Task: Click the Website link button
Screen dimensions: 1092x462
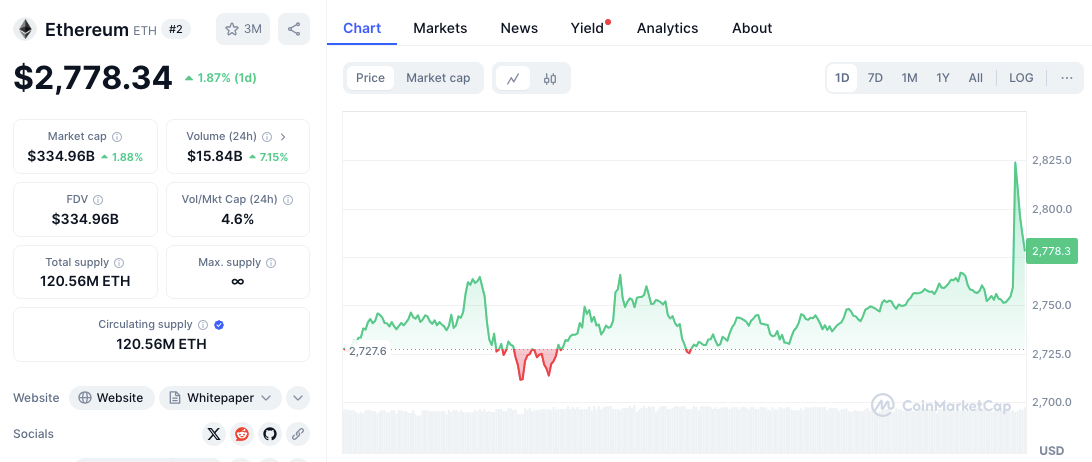Action: 111,398
